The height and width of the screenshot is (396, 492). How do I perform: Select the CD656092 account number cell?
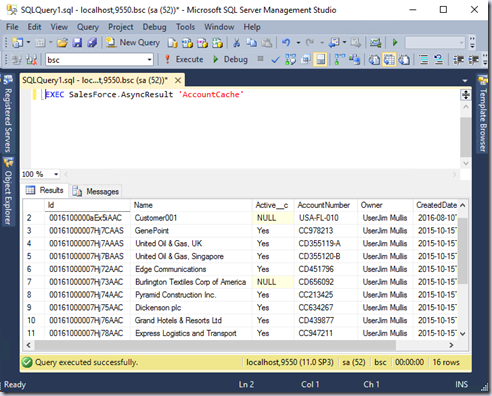(x=326, y=282)
